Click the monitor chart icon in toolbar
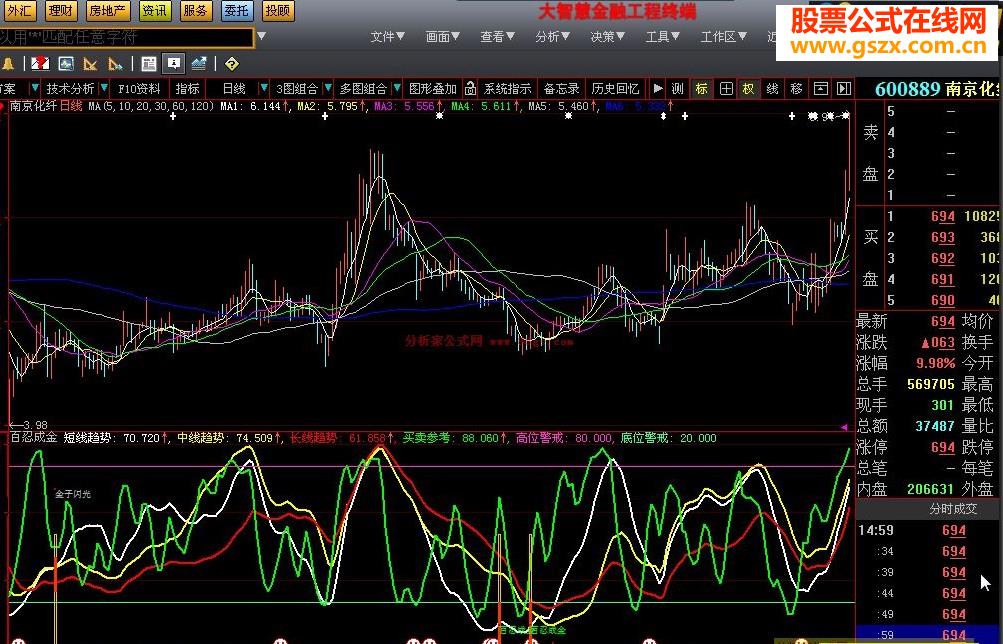Screen dimensions: 1003x644 click(x=66, y=63)
